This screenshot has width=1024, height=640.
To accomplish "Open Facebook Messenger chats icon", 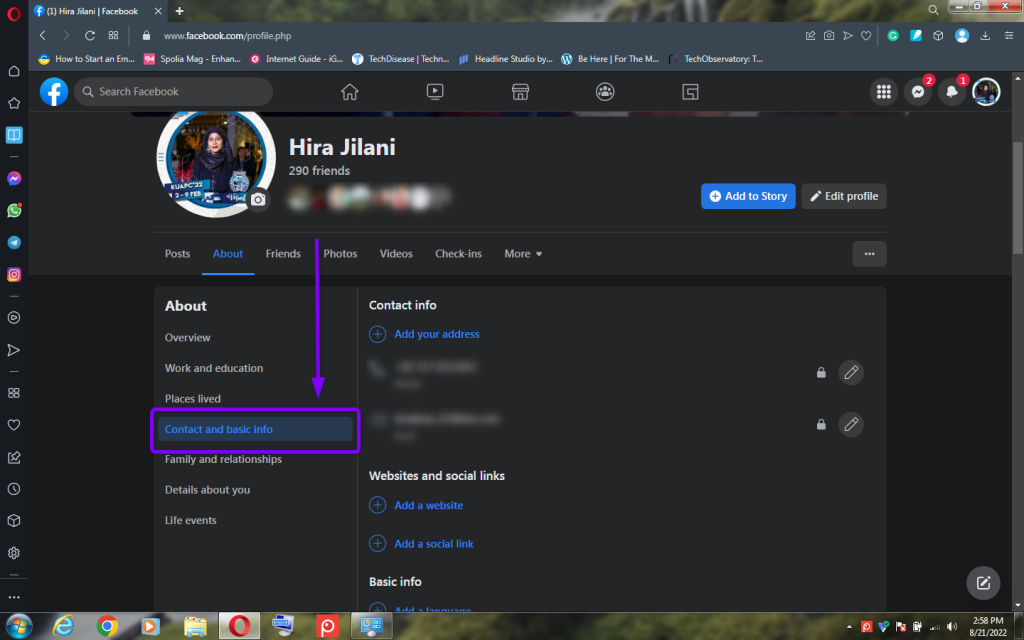I will click(x=917, y=92).
